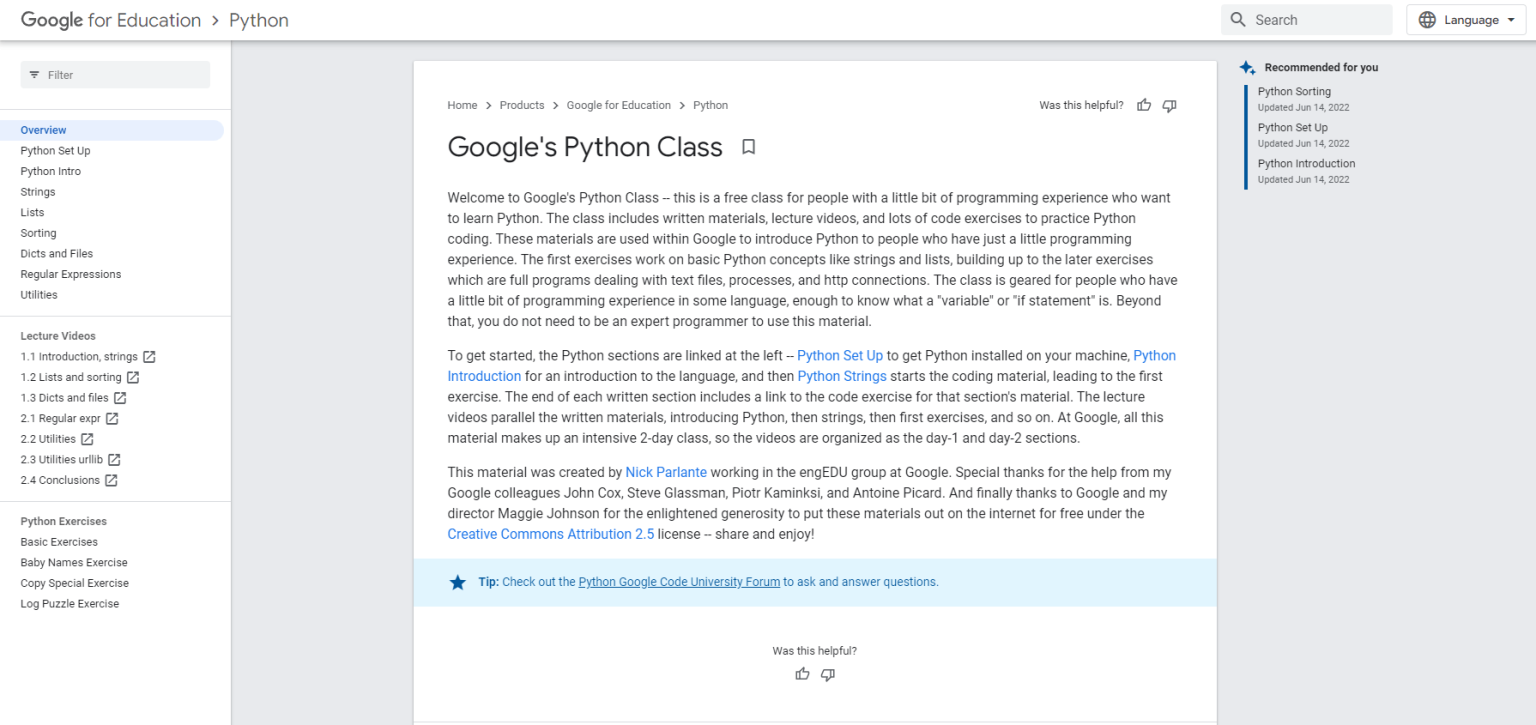This screenshot has width=1536, height=725.
Task: Click the search magnifier icon
Action: click(x=1238, y=19)
